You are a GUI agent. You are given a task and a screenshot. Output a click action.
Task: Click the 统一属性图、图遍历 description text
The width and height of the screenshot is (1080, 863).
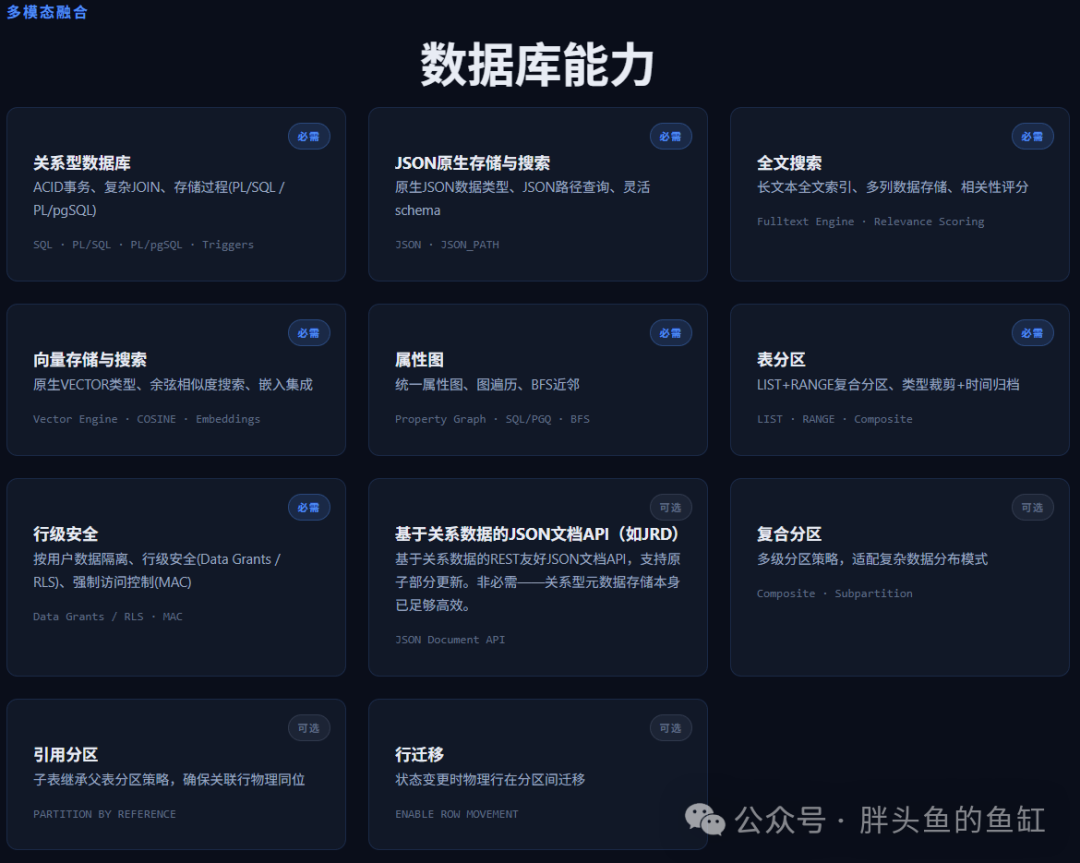pos(487,384)
